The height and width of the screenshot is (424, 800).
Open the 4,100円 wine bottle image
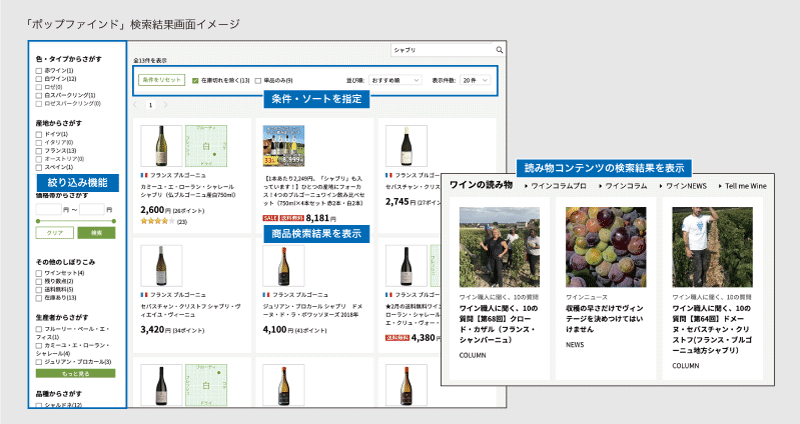(284, 266)
